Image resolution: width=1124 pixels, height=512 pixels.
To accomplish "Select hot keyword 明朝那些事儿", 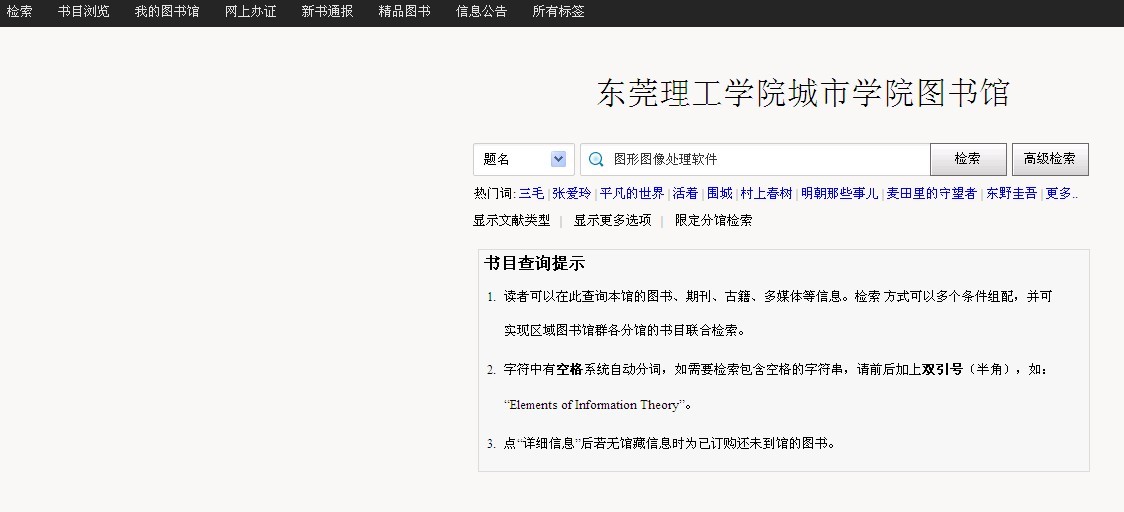I will pos(839,194).
